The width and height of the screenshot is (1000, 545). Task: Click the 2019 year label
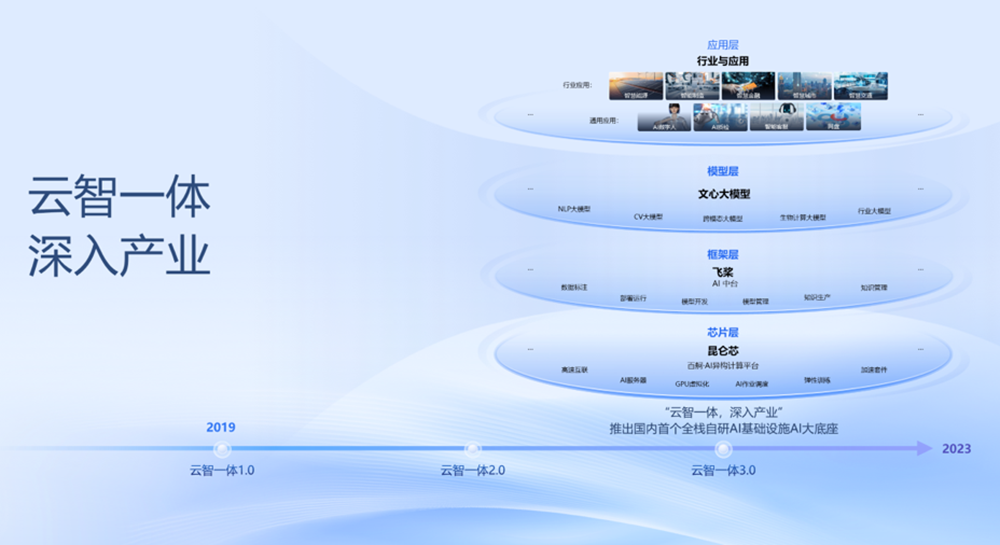pos(221,427)
